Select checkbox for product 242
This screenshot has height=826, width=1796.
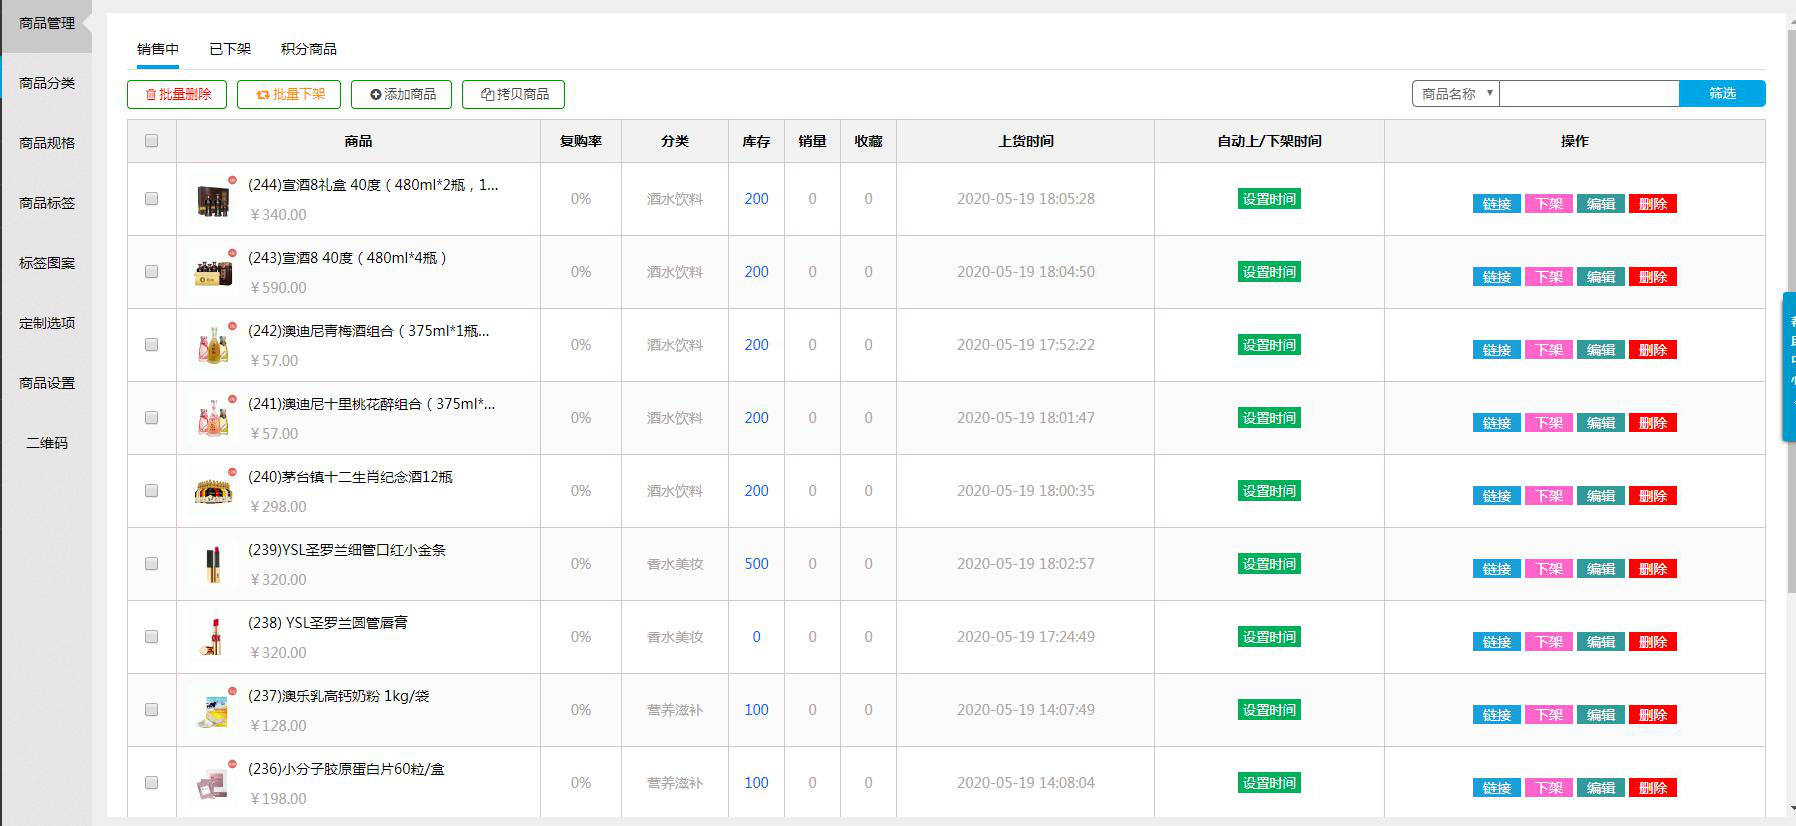coord(151,345)
